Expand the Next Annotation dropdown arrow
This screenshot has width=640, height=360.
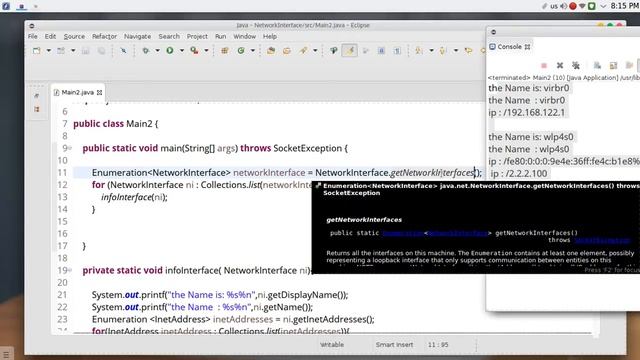(431, 51)
